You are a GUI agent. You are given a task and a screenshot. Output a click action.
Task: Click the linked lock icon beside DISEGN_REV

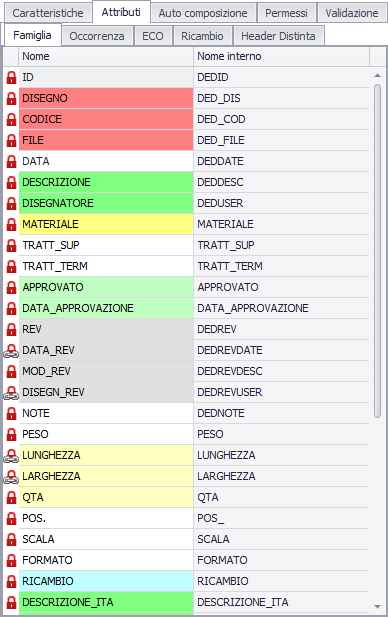point(11,393)
